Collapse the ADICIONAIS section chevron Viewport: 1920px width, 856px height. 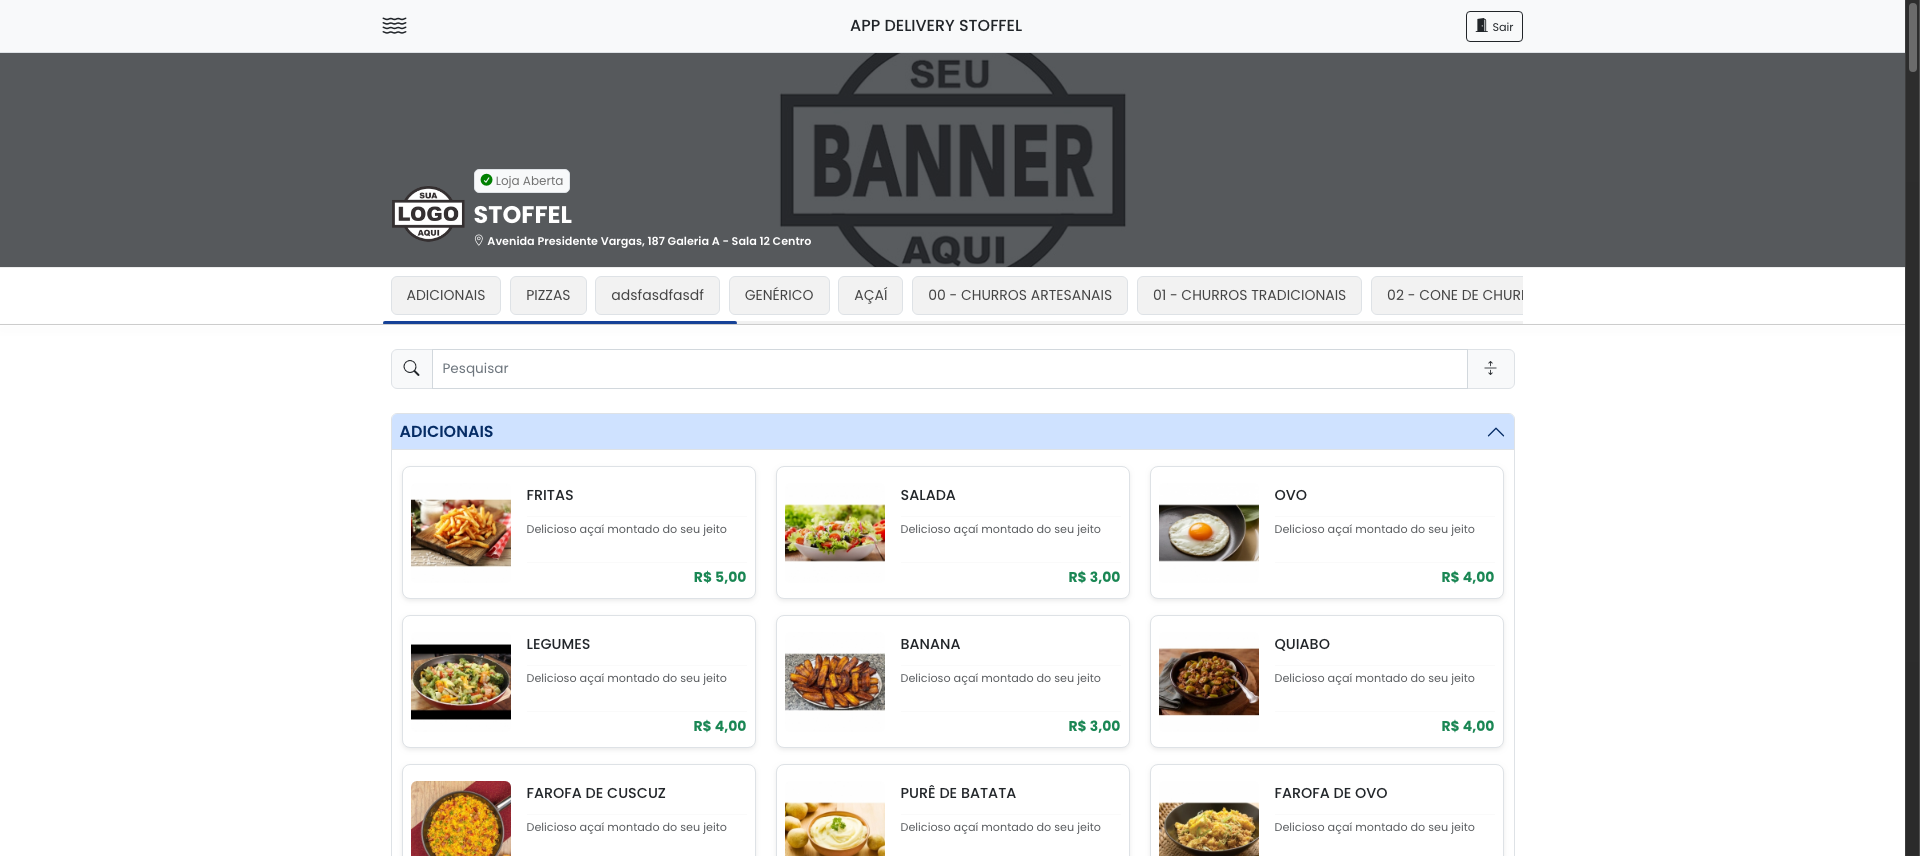(x=1495, y=432)
